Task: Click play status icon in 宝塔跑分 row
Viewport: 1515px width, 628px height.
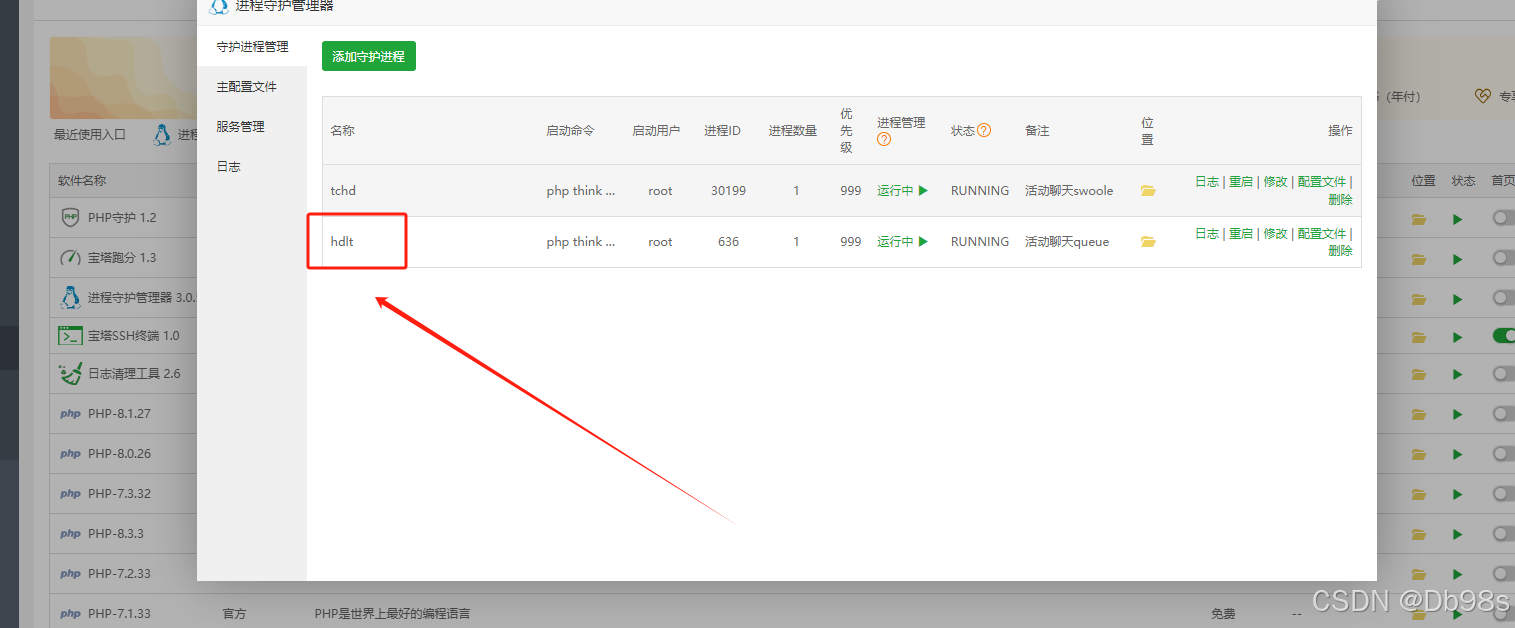Action: click(x=1458, y=259)
